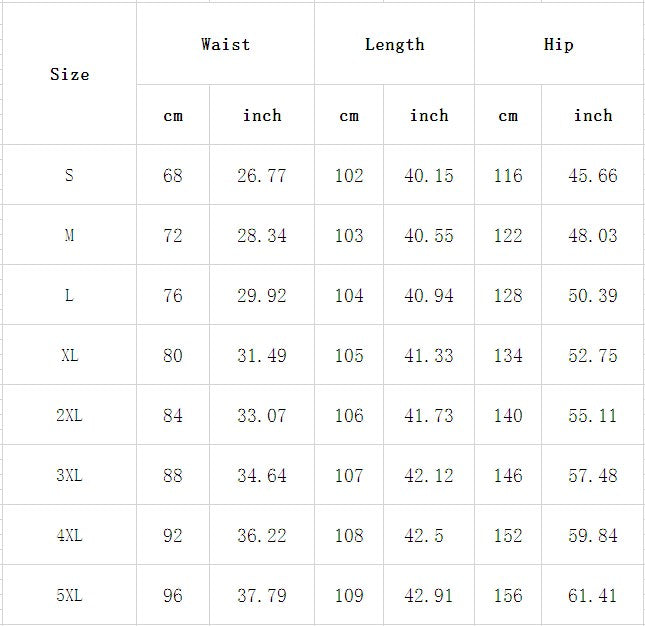Image resolution: width=645 pixels, height=626 pixels.
Task: Select the M size cell
Action: (x=69, y=235)
